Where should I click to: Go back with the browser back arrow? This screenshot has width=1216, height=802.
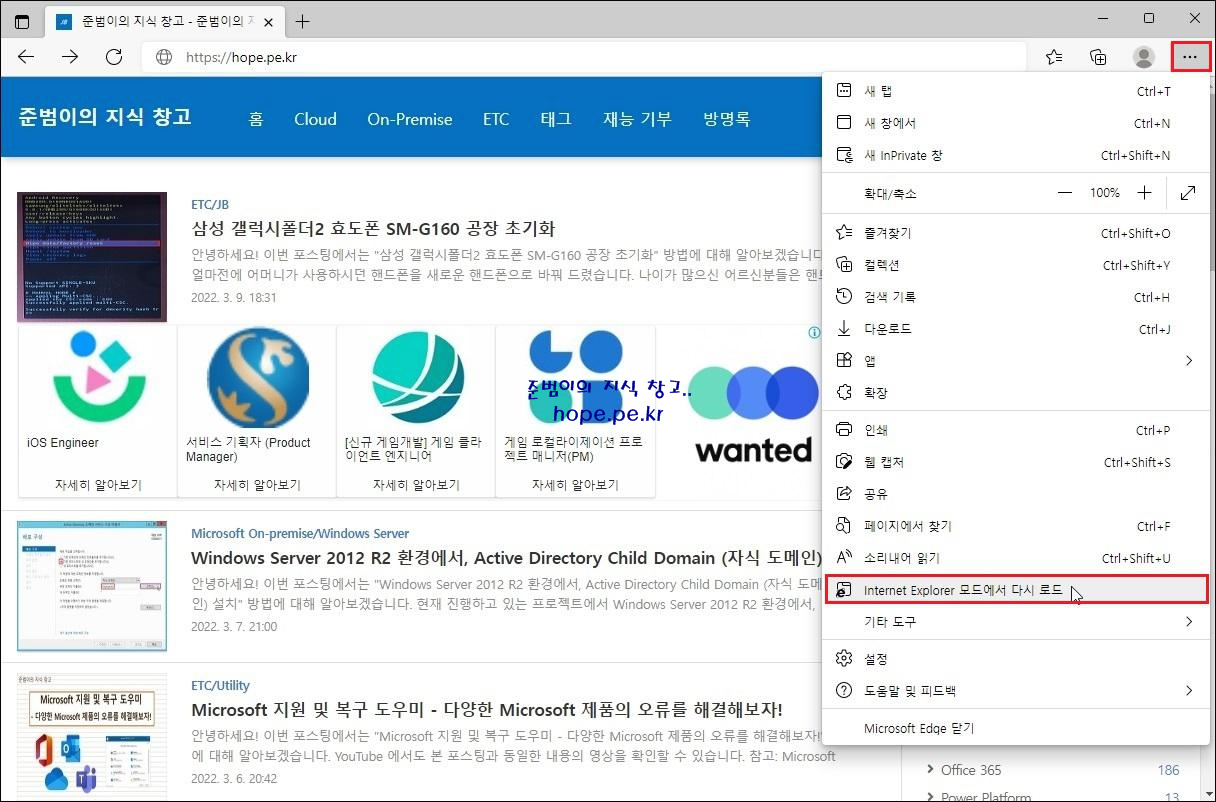(x=27, y=57)
